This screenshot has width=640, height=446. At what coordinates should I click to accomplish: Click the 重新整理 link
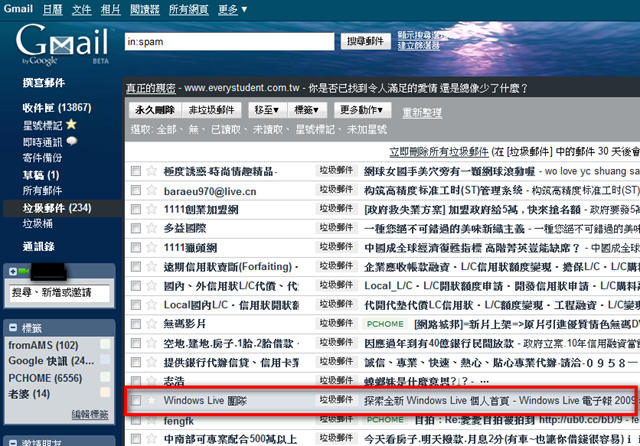coord(422,112)
